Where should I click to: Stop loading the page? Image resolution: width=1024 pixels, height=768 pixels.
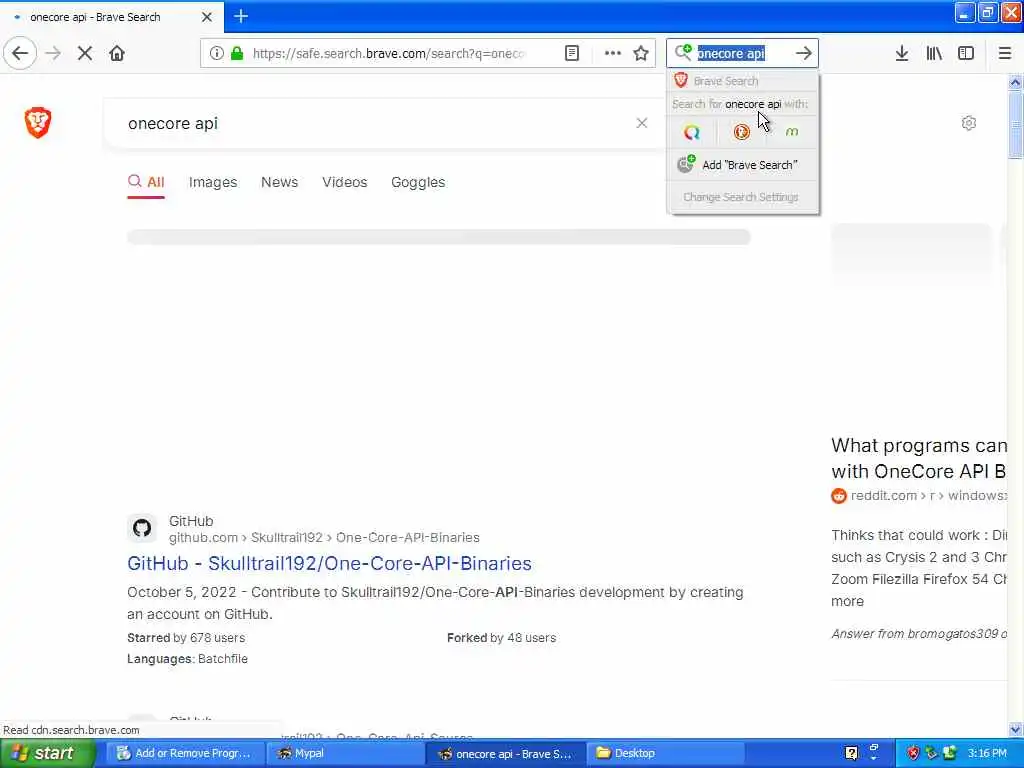coord(85,54)
